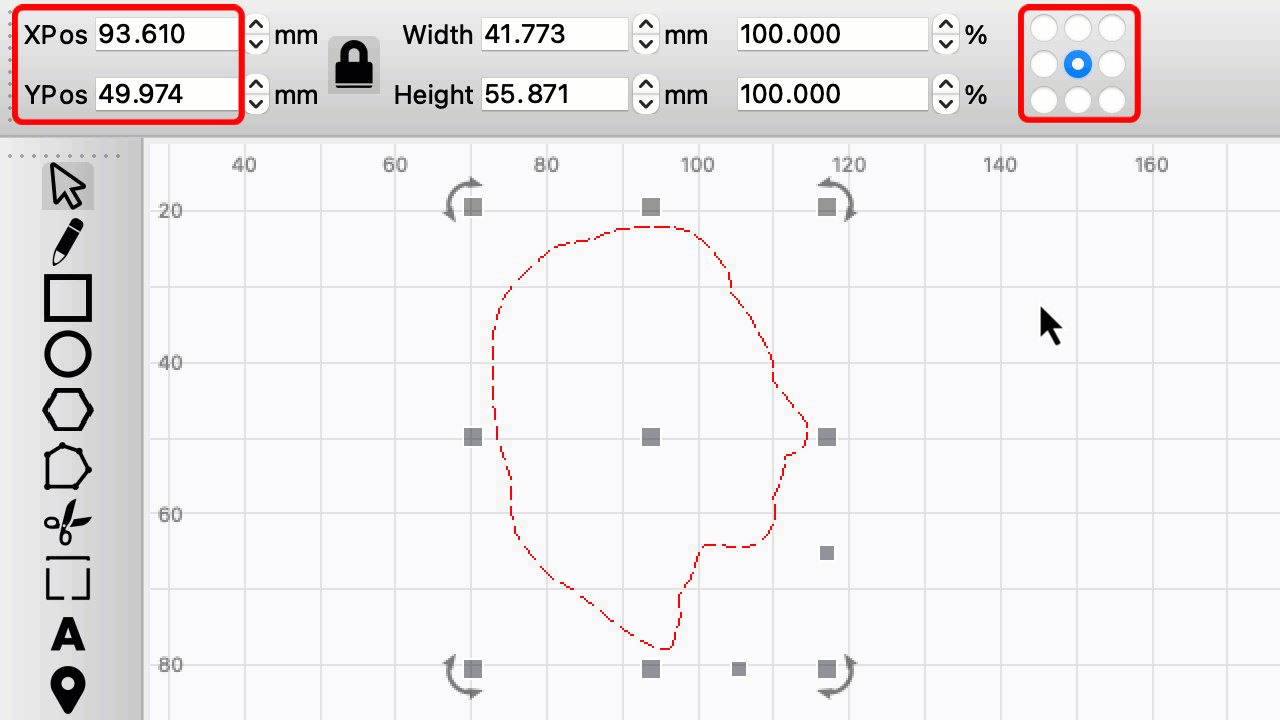Viewport: 1280px width, 720px height.
Task: Decrease the YPos value with stepper
Action: pyautogui.click(x=257, y=103)
